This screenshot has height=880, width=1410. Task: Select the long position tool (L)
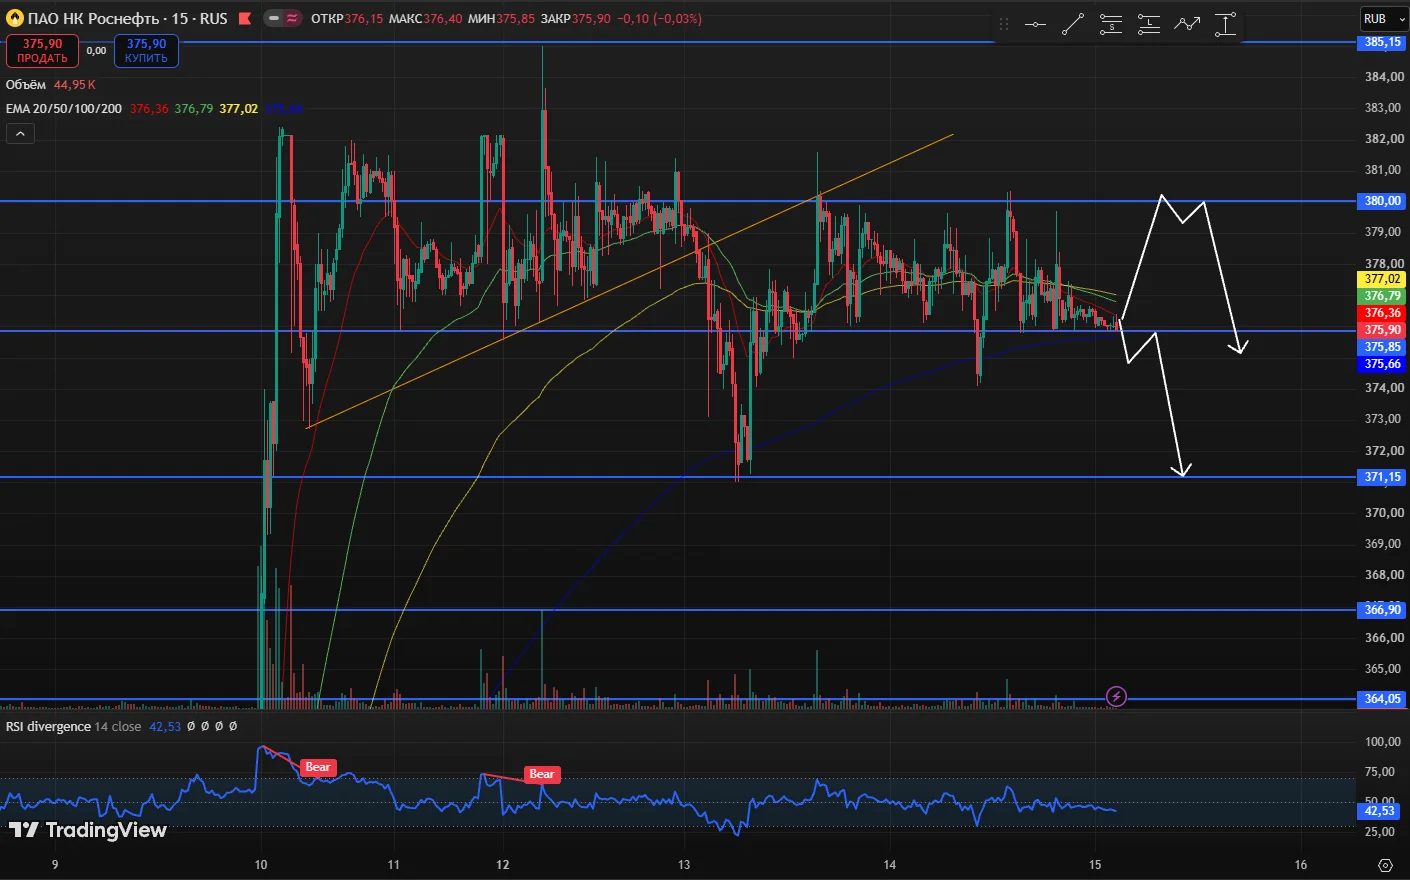1149,24
